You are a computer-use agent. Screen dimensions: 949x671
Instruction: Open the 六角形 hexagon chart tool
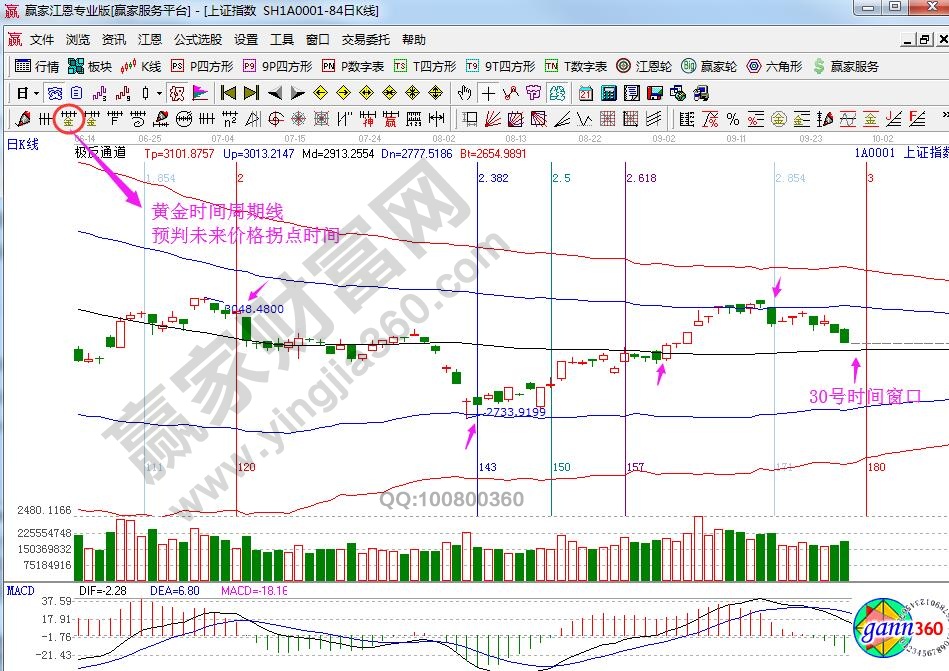click(x=773, y=66)
